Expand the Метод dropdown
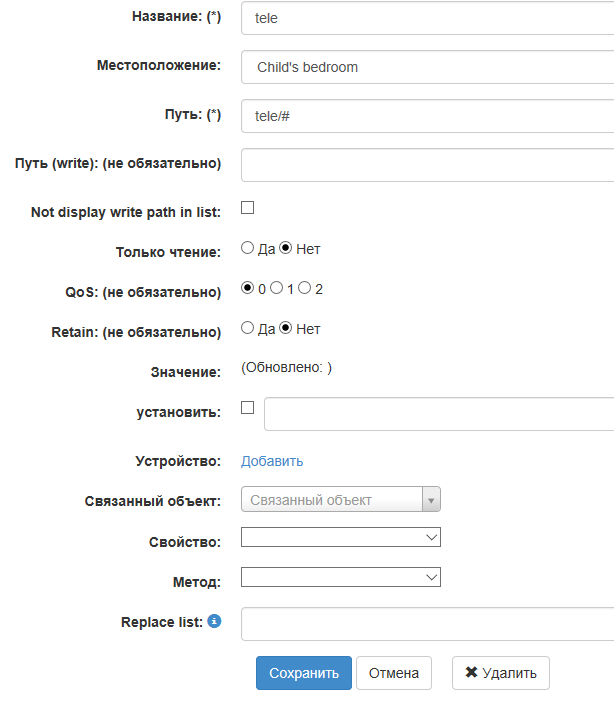The image size is (614, 704). click(340, 577)
